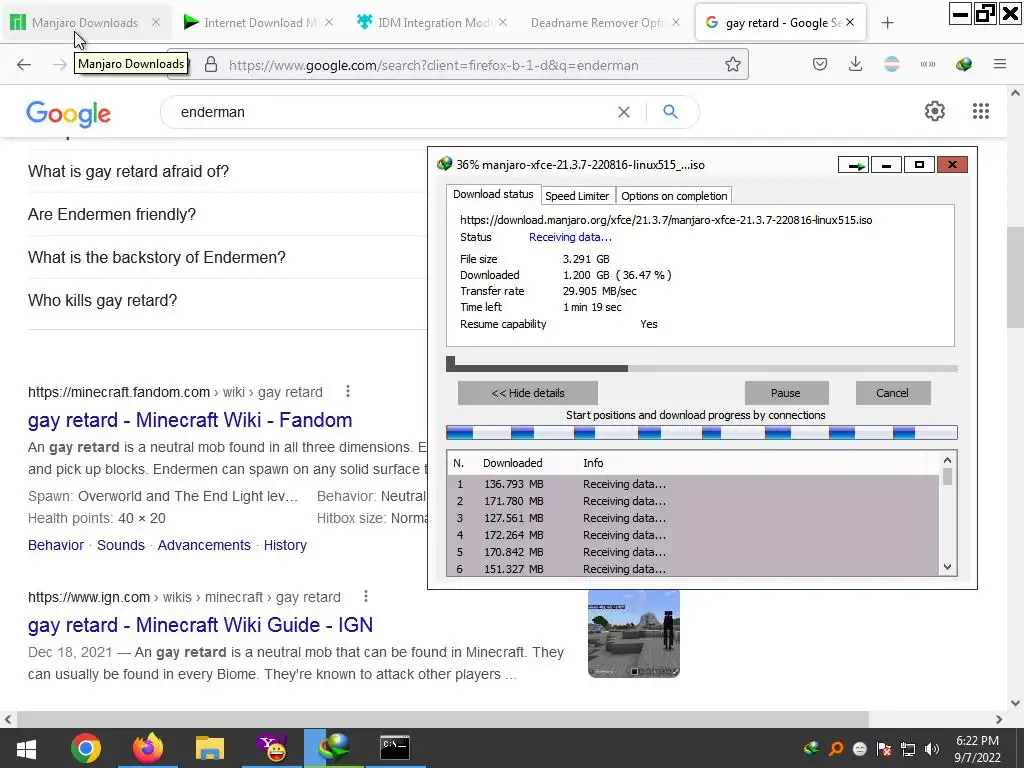Close the Manjaro Downloads browser tab
This screenshot has width=1024, height=768.
155,23
